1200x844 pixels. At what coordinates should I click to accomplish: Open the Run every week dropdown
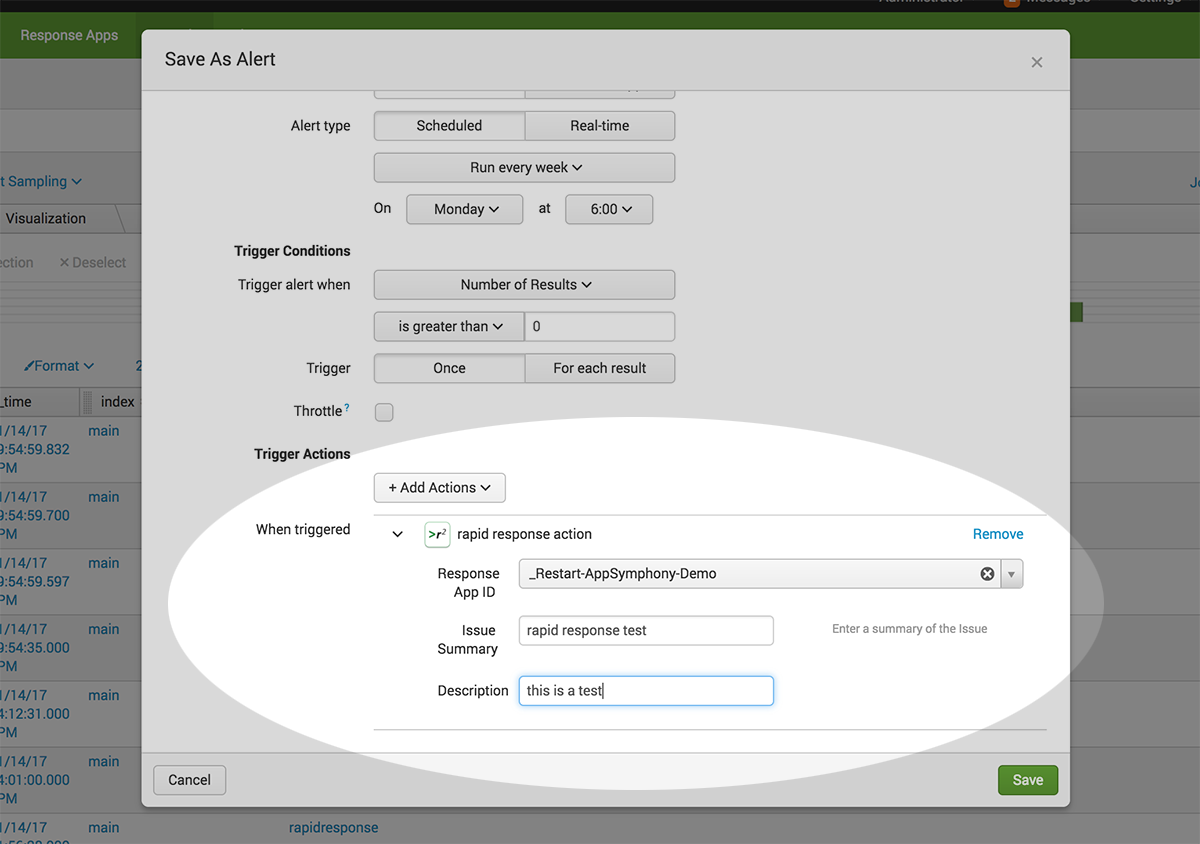(x=524, y=168)
